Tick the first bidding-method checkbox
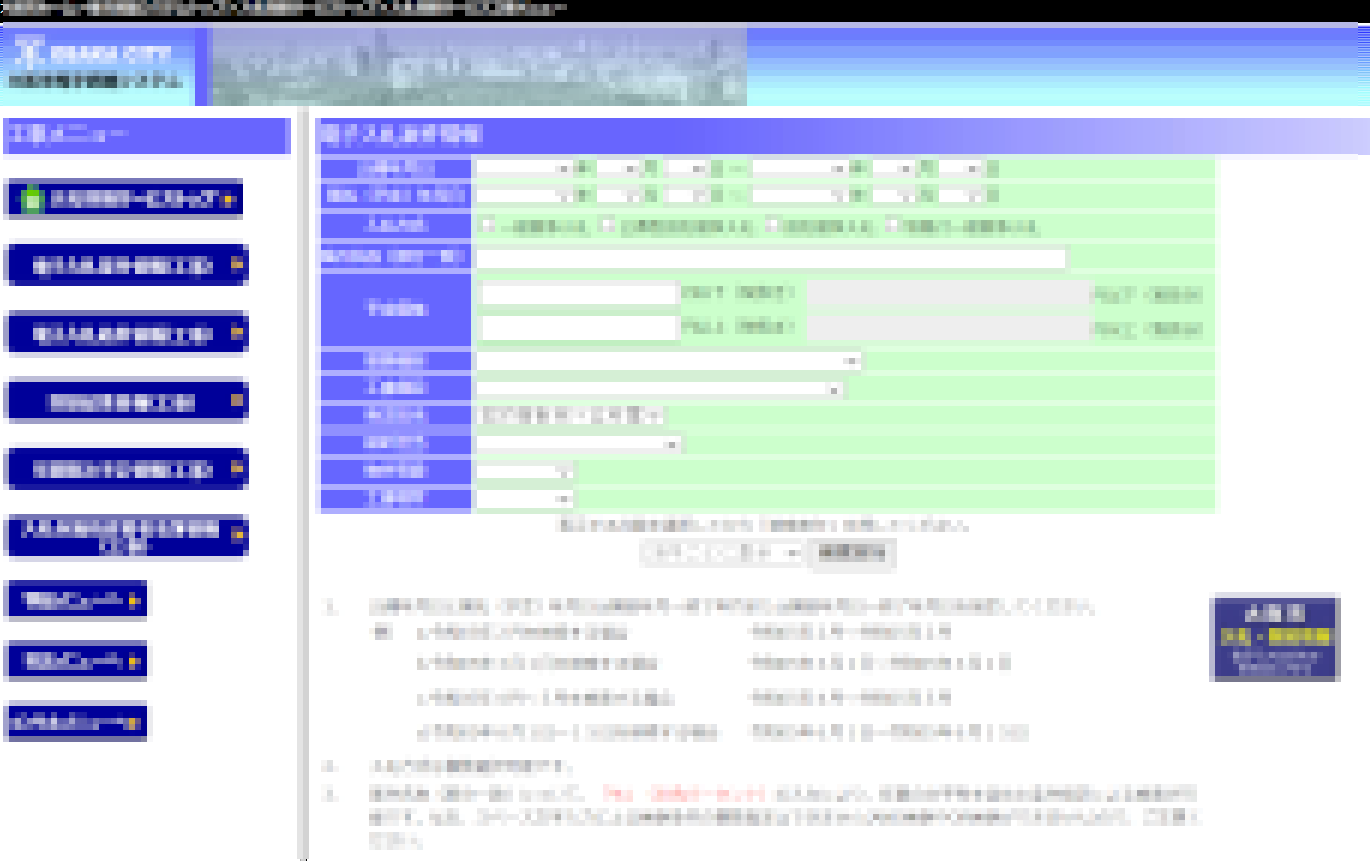 tap(487, 227)
